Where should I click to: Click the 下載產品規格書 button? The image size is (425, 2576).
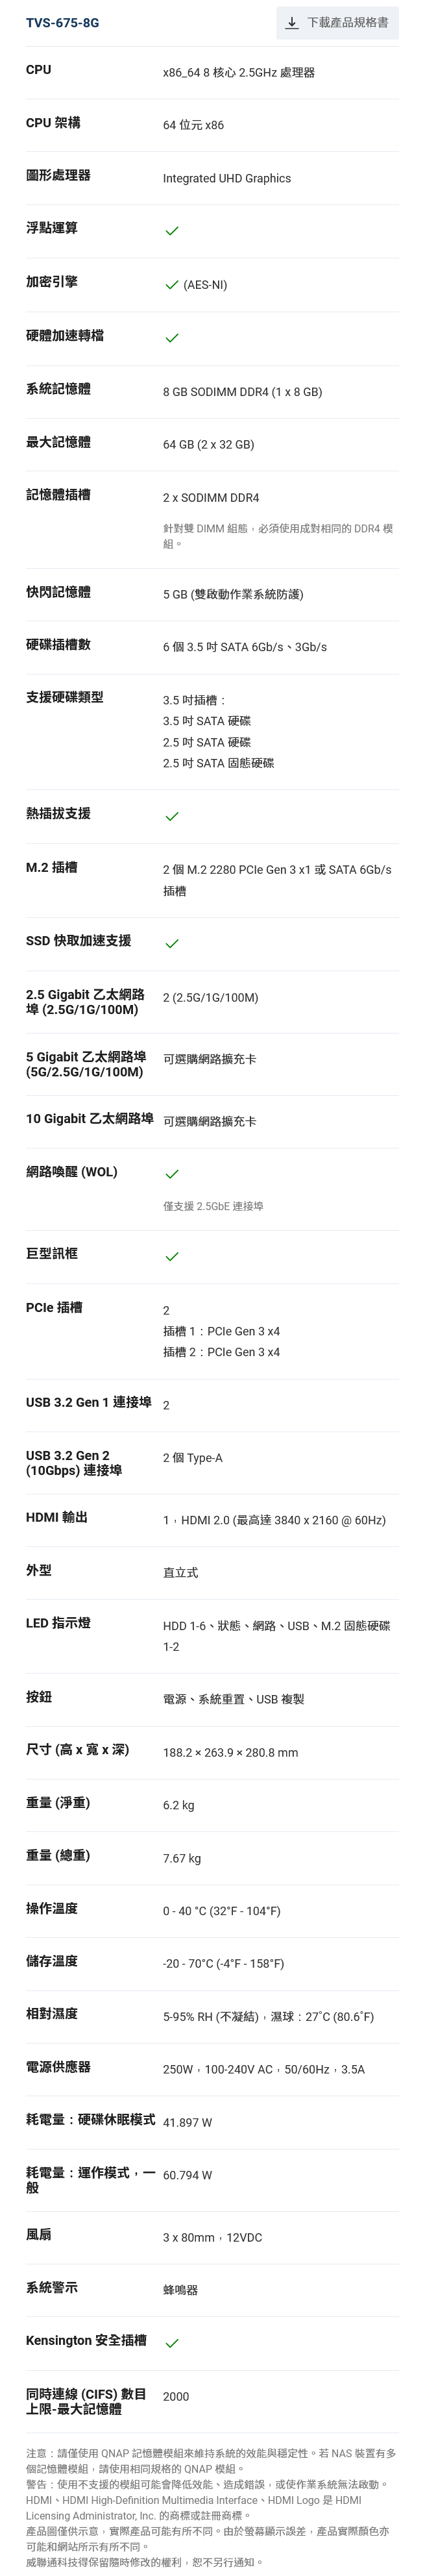[x=337, y=23]
